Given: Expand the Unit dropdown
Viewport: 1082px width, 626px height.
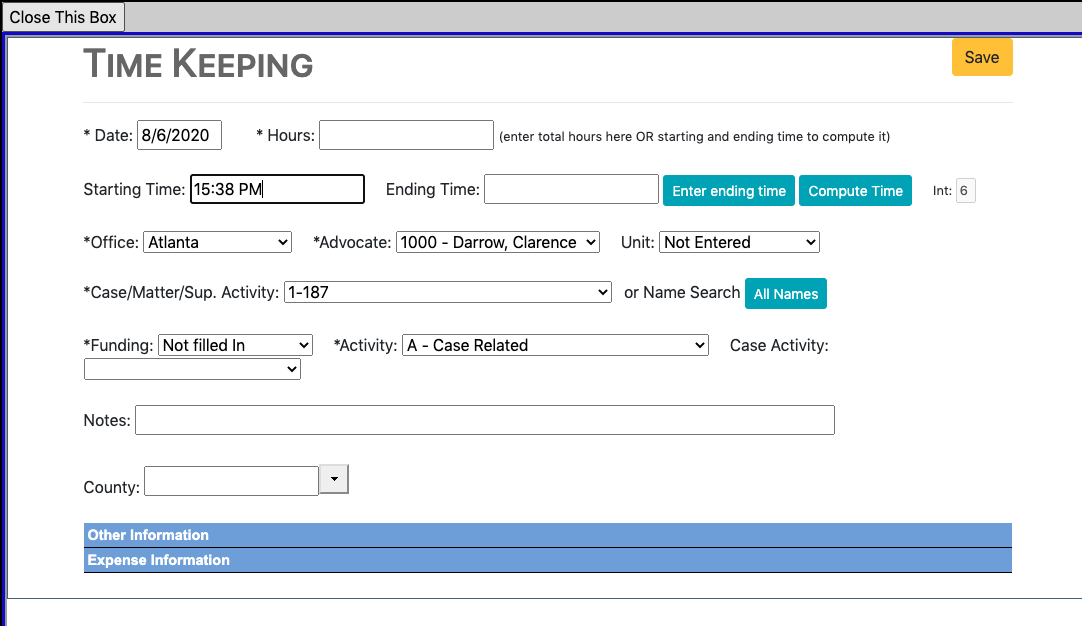Looking at the screenshot, I should (739, 242).
